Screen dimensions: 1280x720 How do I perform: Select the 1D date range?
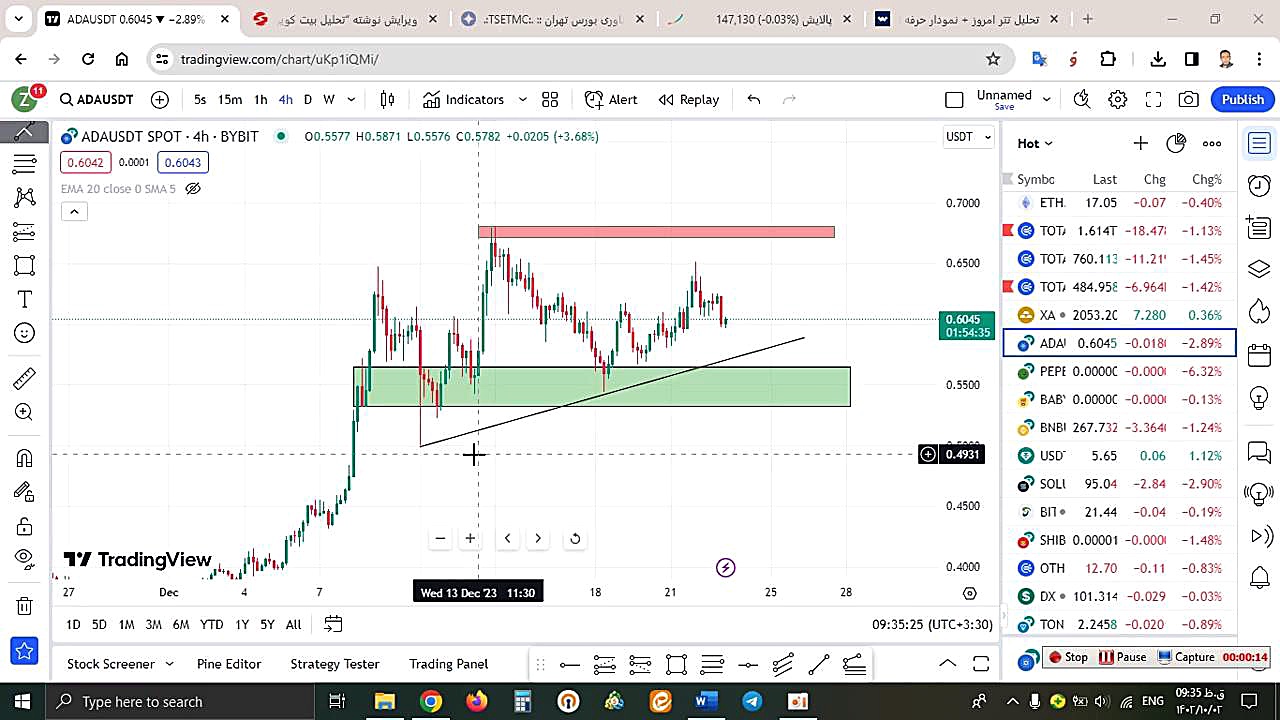point(73,624)
